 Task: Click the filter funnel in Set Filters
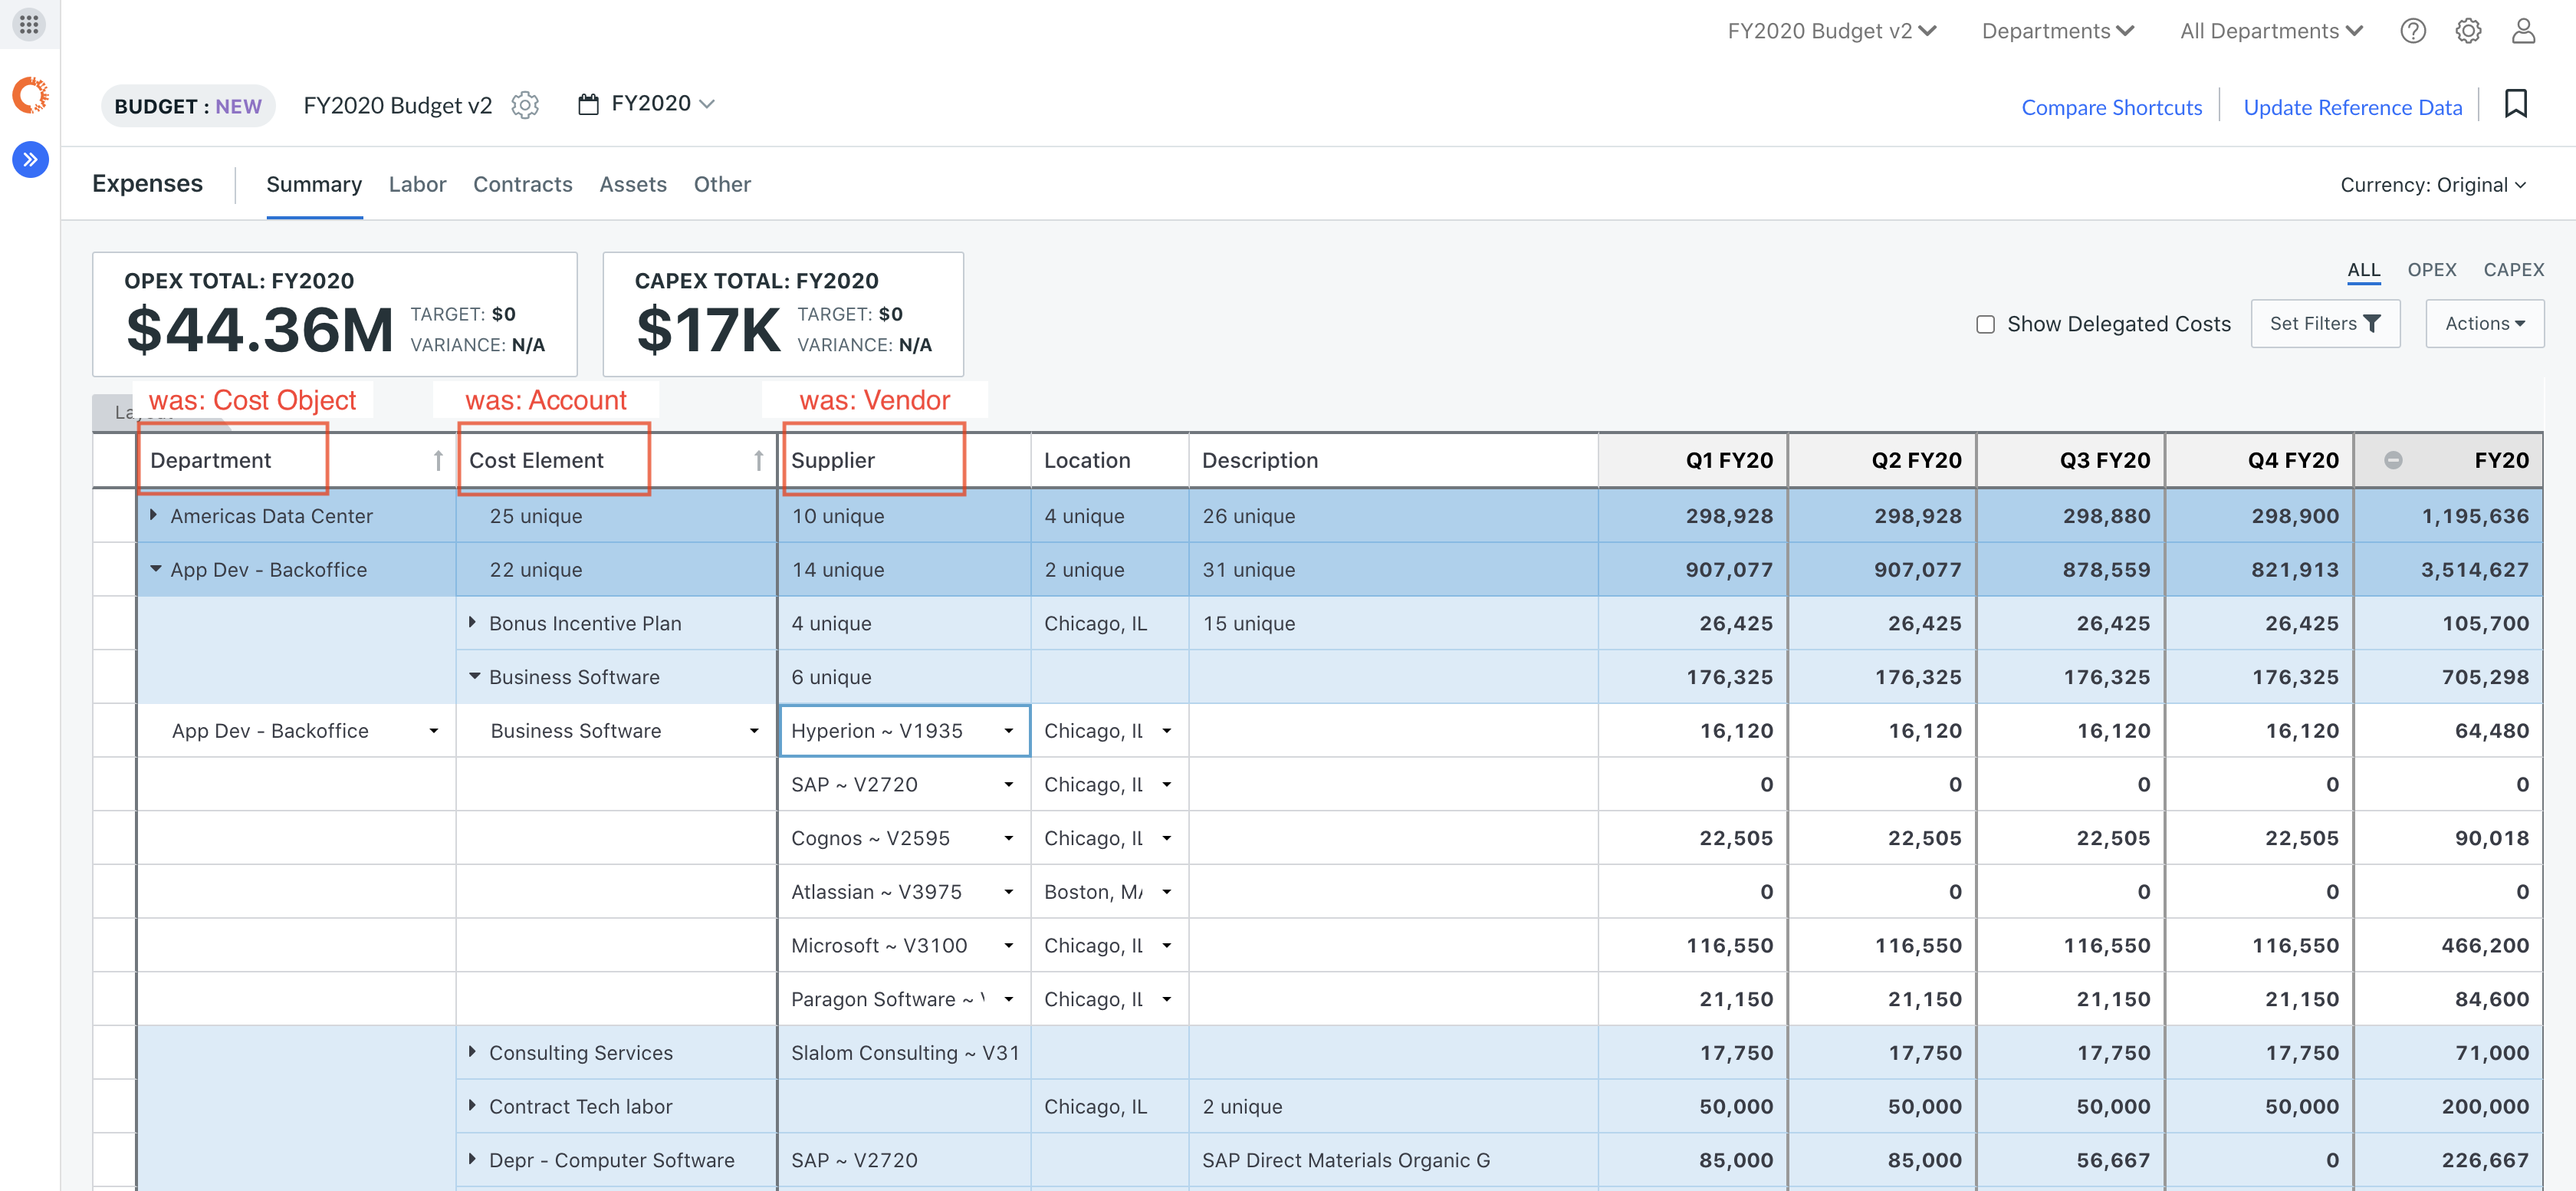click(x=2371, y=323)
